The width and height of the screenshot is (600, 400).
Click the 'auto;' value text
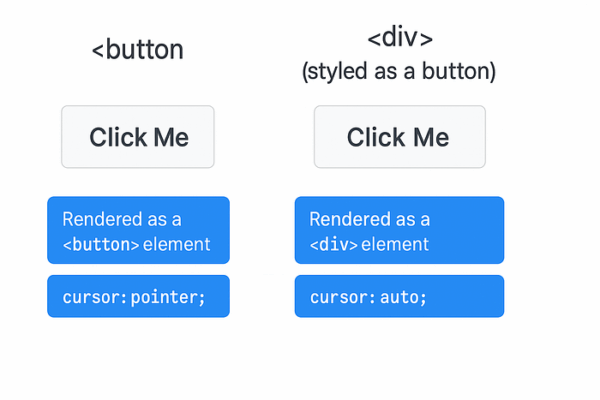[x=403, y=297]
